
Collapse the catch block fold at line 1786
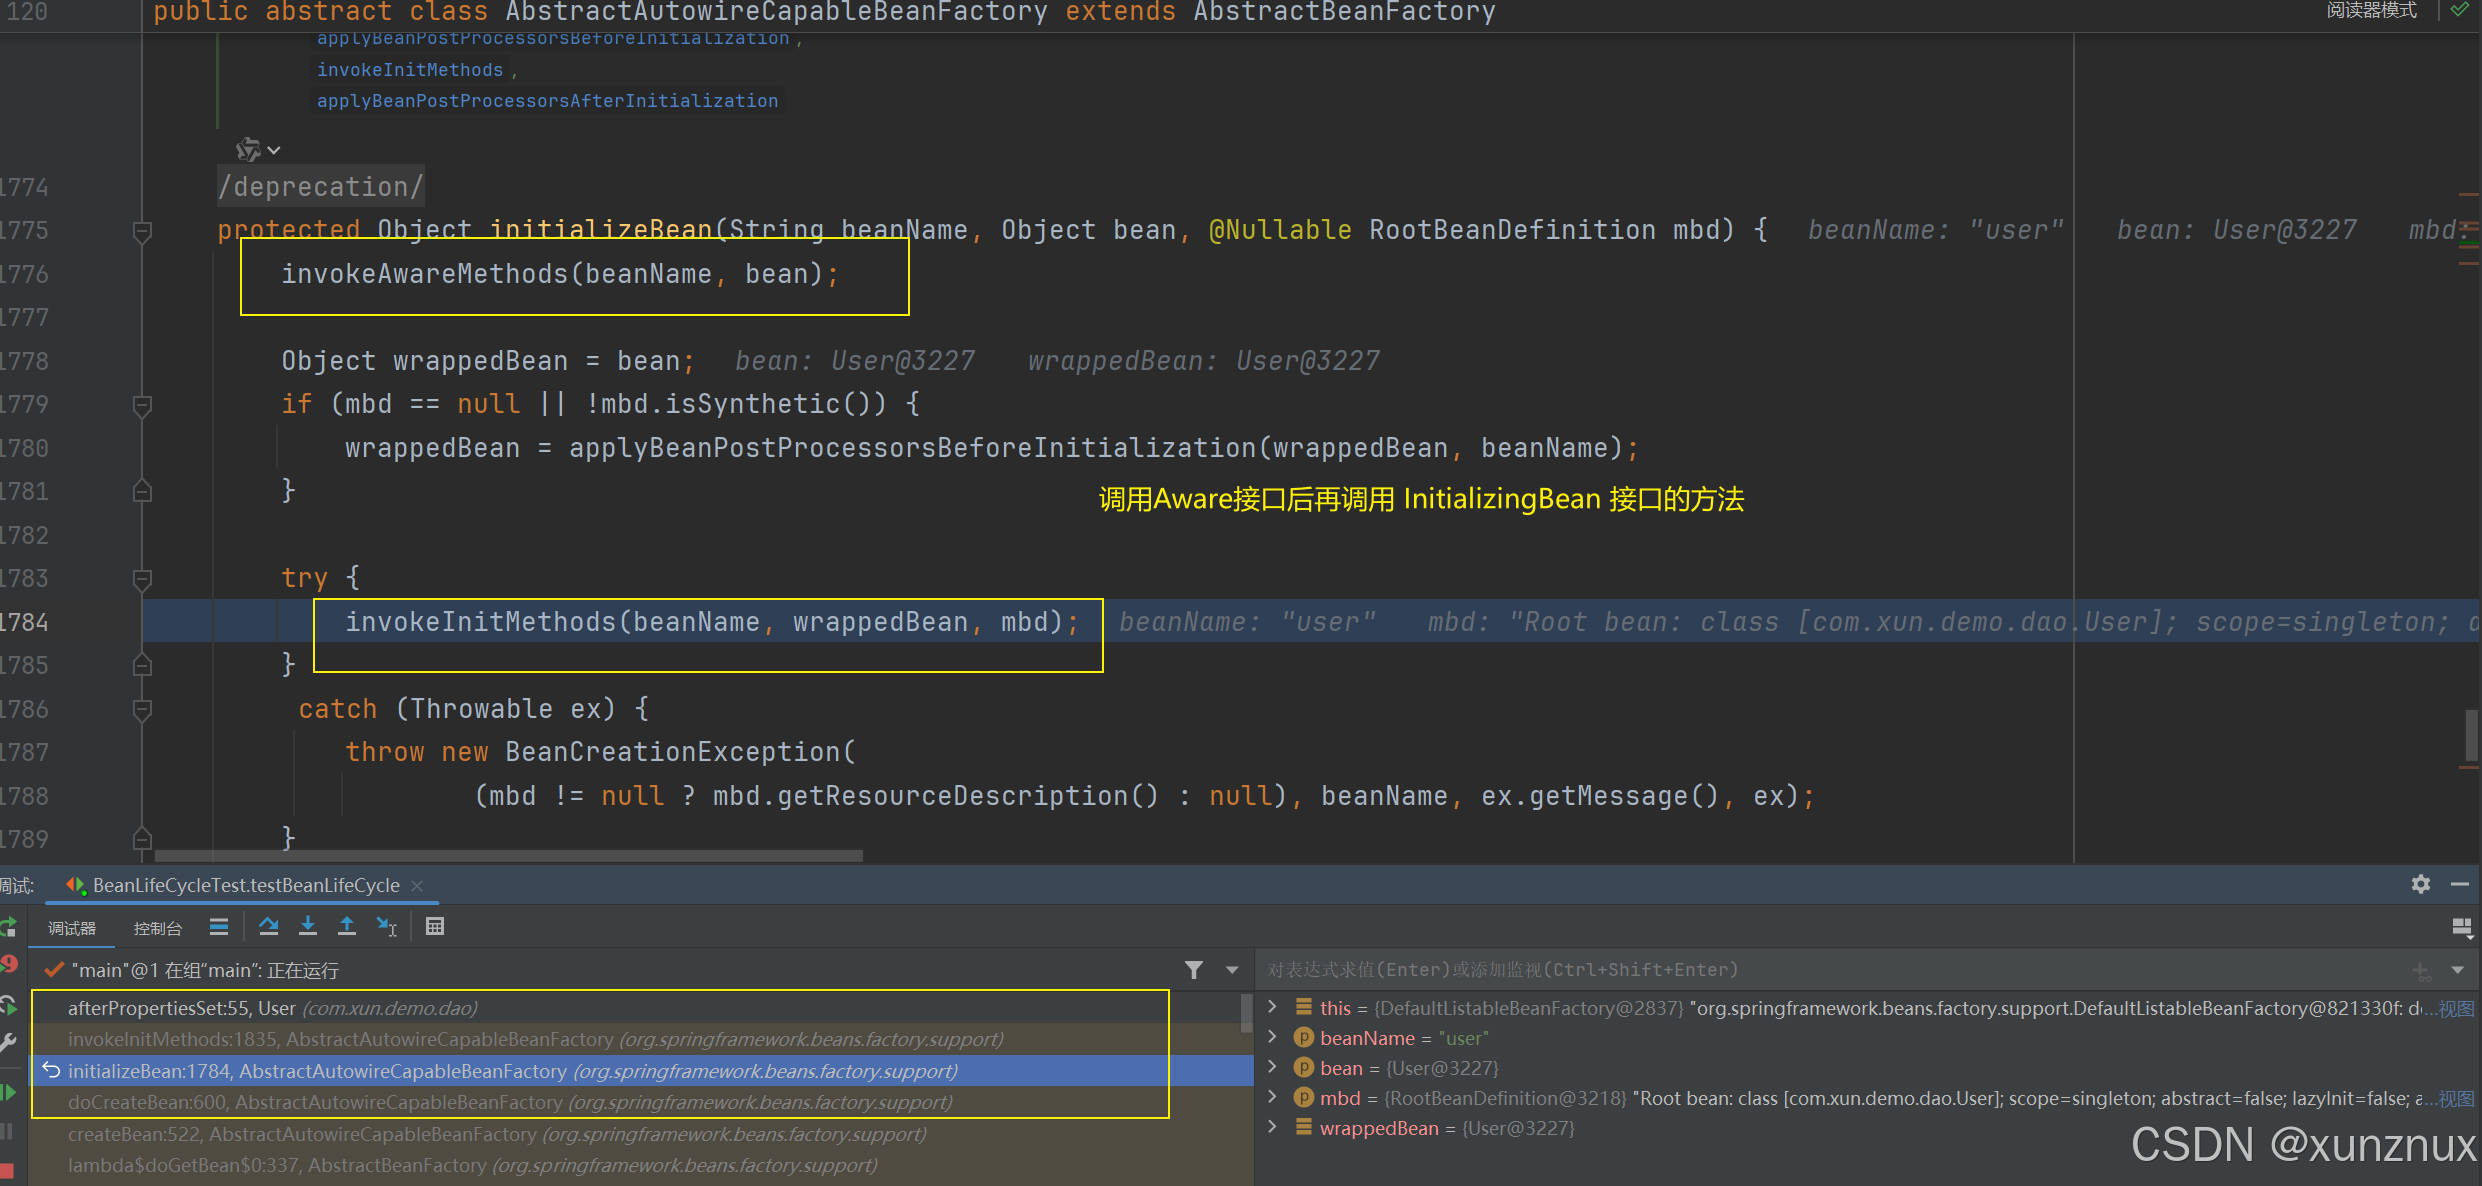click(142, 710)
